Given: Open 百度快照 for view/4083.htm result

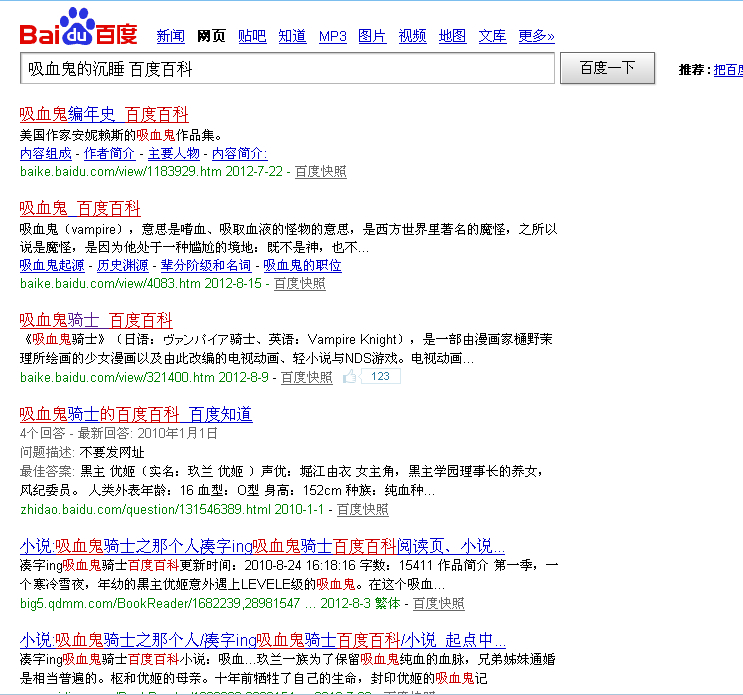Looking at the screenshot, I should tap(300, 283).
